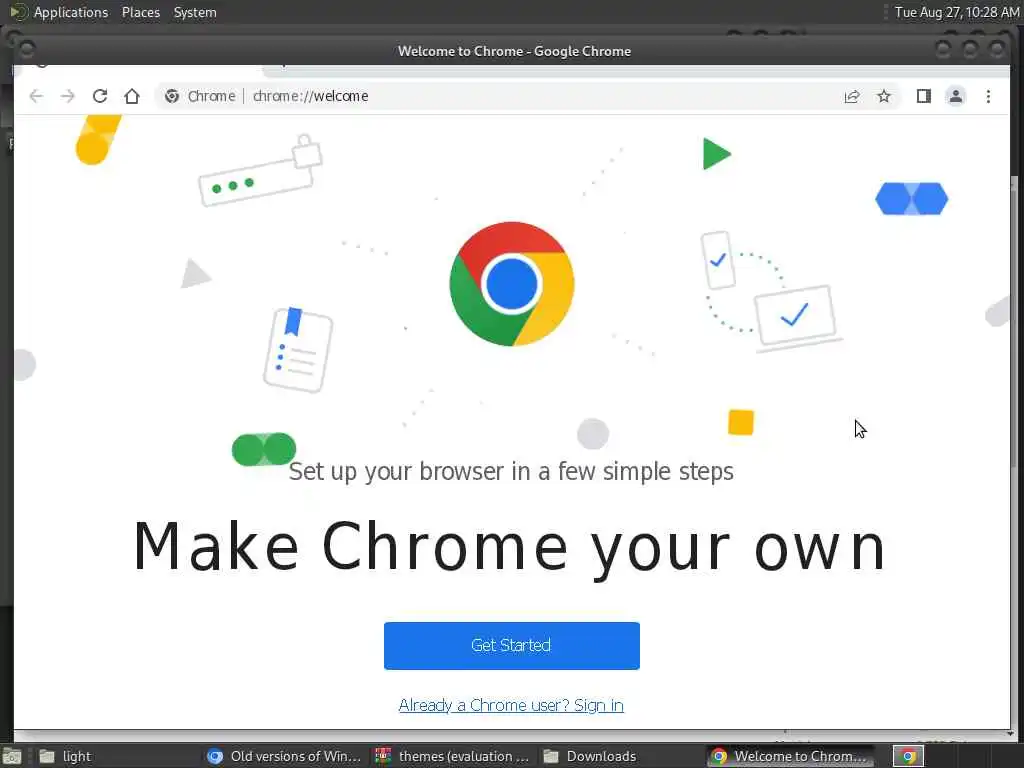
Task: Open the Places menu
Action: [140, 12]
